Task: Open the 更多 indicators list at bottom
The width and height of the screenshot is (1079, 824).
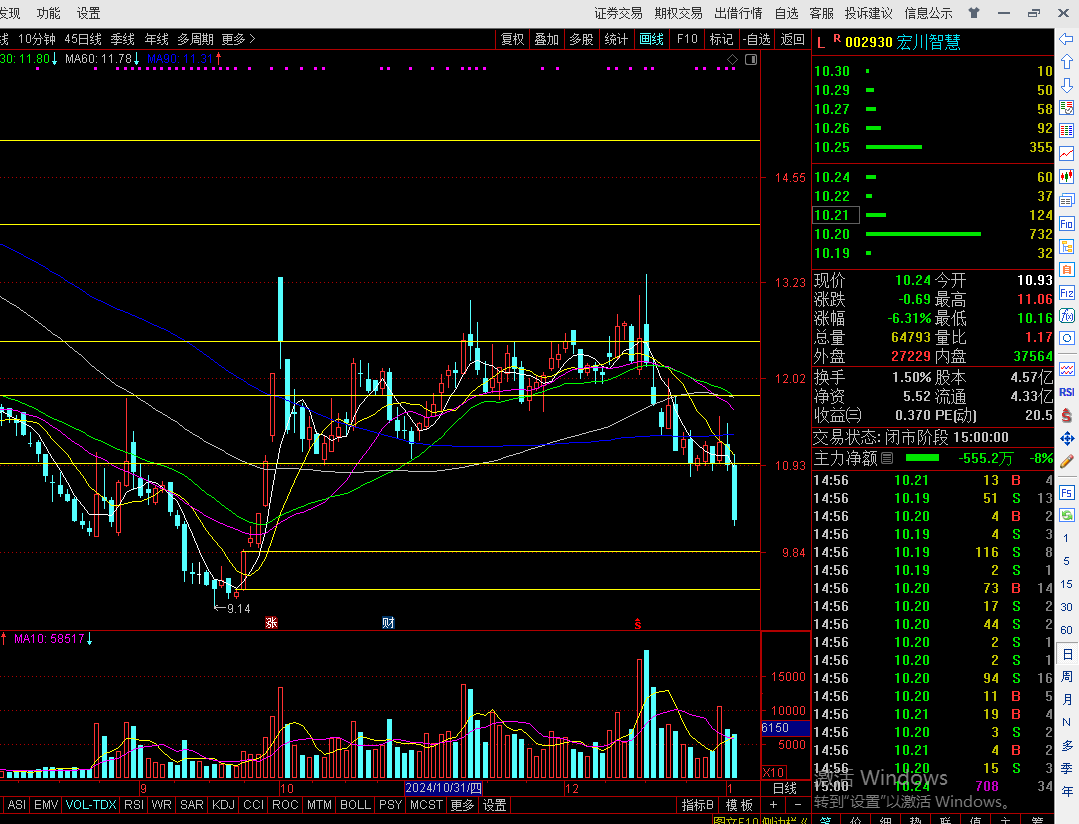Action: point(462,805)
